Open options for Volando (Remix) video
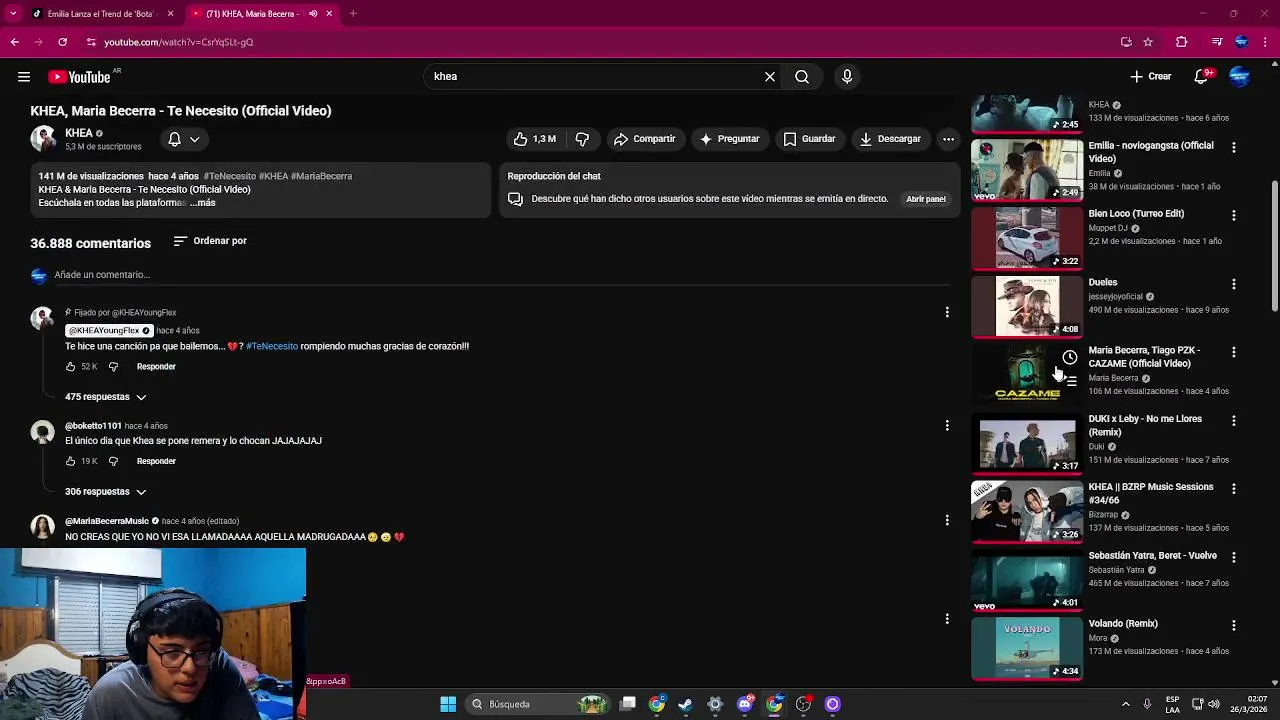 click(x=1234, y=625)
